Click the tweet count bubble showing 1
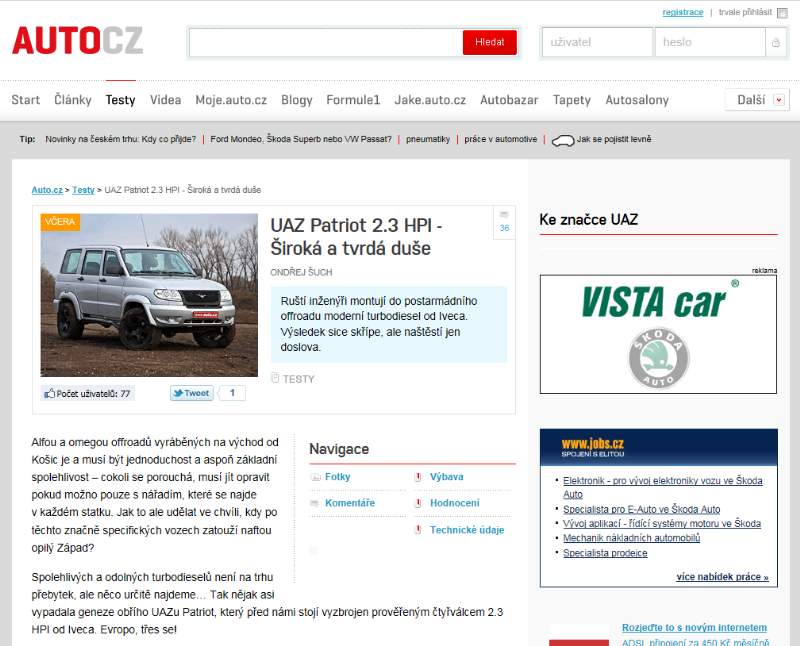Viewport: 800px width, 646px height. [x=232, y=393]
